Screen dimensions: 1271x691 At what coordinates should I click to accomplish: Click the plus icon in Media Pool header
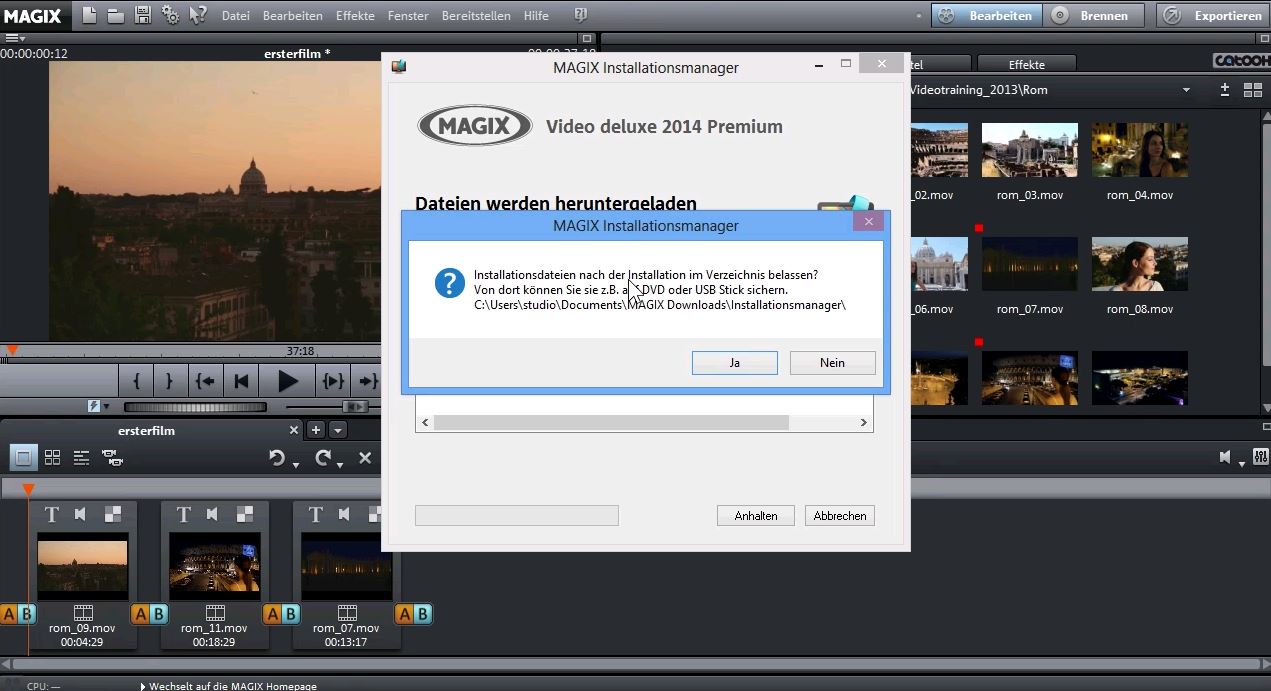click(x=1225, y=90)
